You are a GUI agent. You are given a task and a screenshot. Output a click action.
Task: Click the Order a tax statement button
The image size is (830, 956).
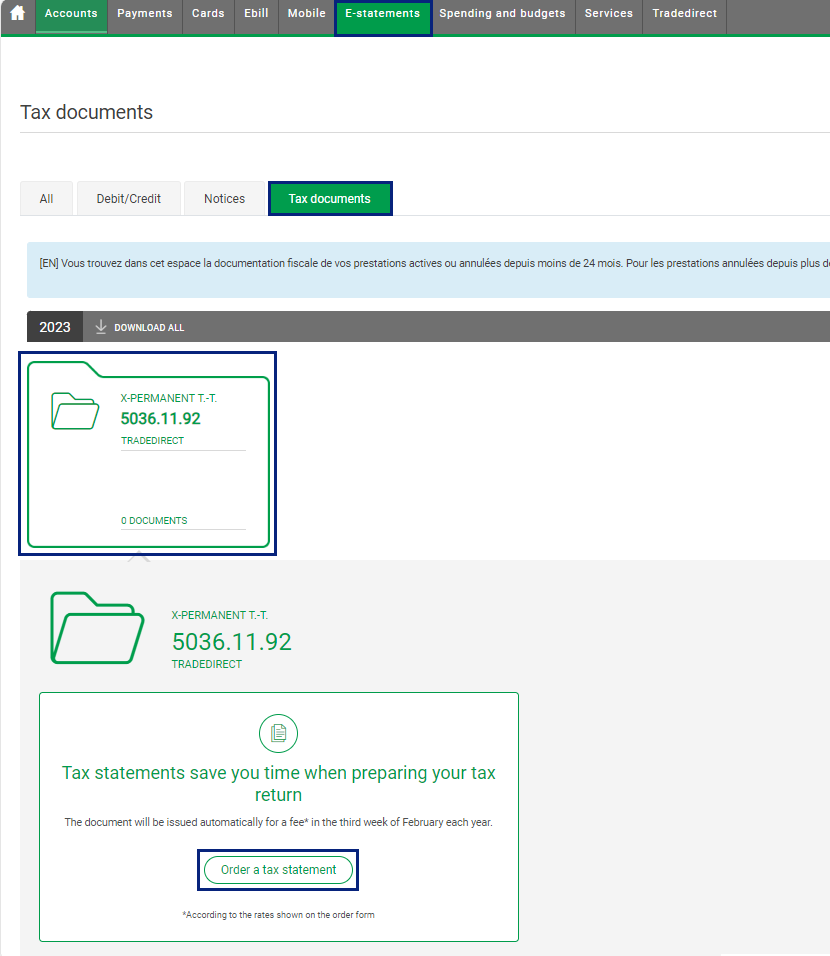coord(279,869)
